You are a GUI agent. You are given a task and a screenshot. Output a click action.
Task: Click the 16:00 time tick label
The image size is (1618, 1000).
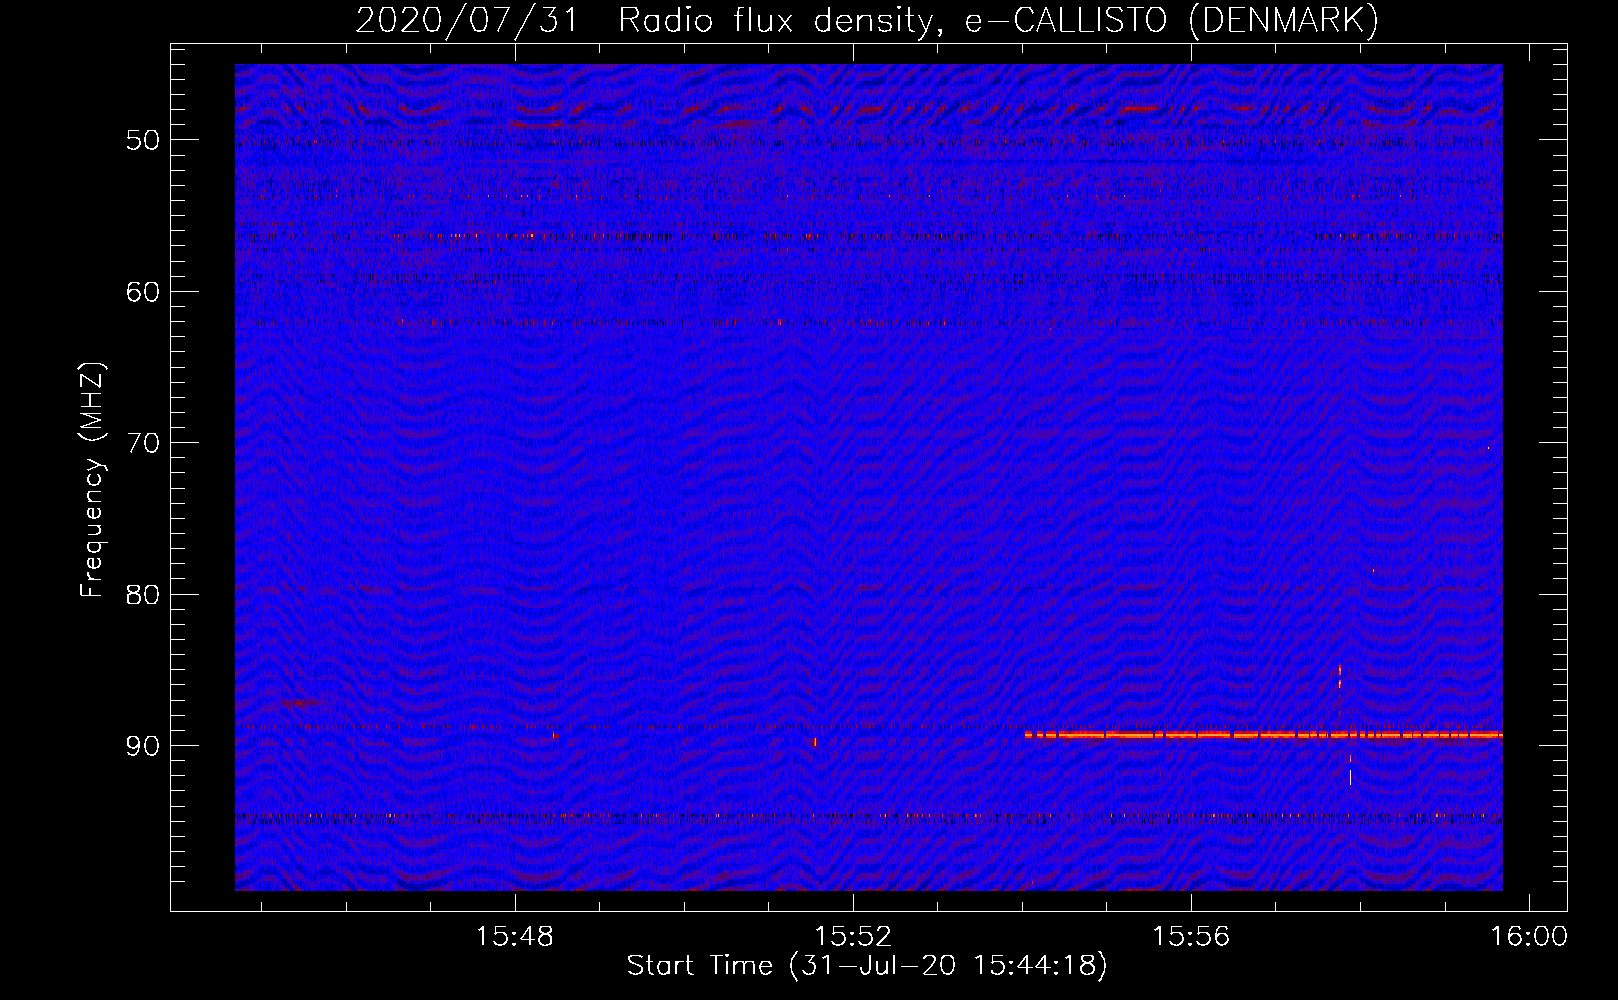(1529, 937)
